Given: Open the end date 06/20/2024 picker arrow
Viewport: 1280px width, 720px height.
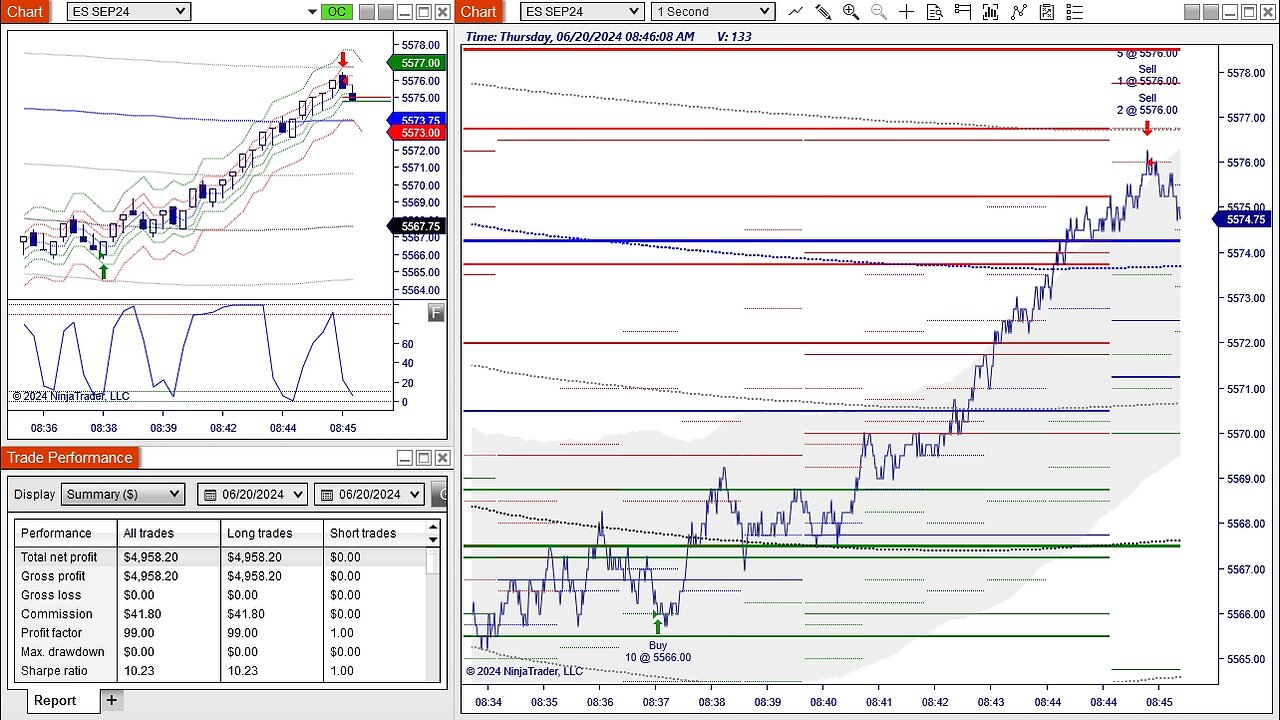Looking at the screenshot, I should [x=414, y=494].
